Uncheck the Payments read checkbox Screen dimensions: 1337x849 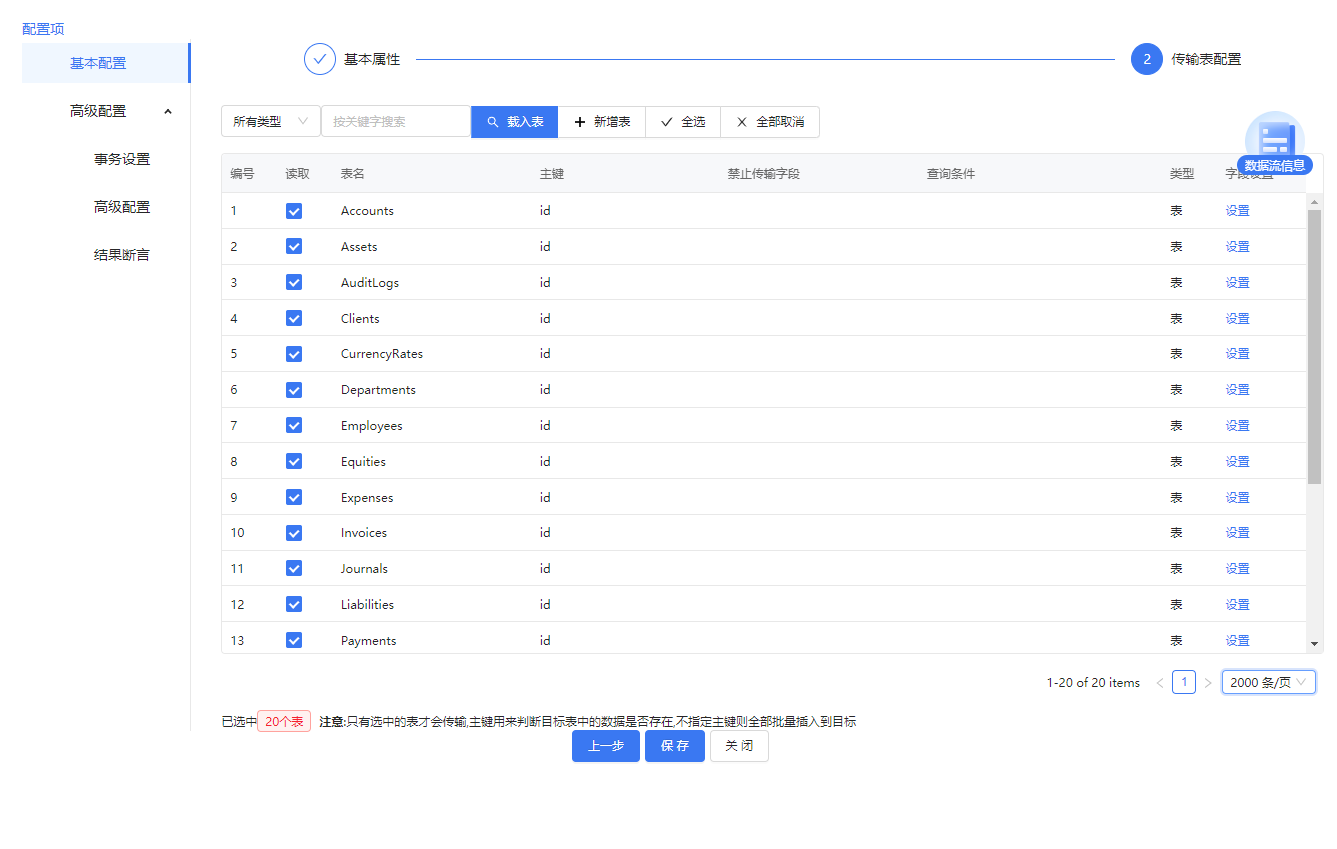[294, 640]
